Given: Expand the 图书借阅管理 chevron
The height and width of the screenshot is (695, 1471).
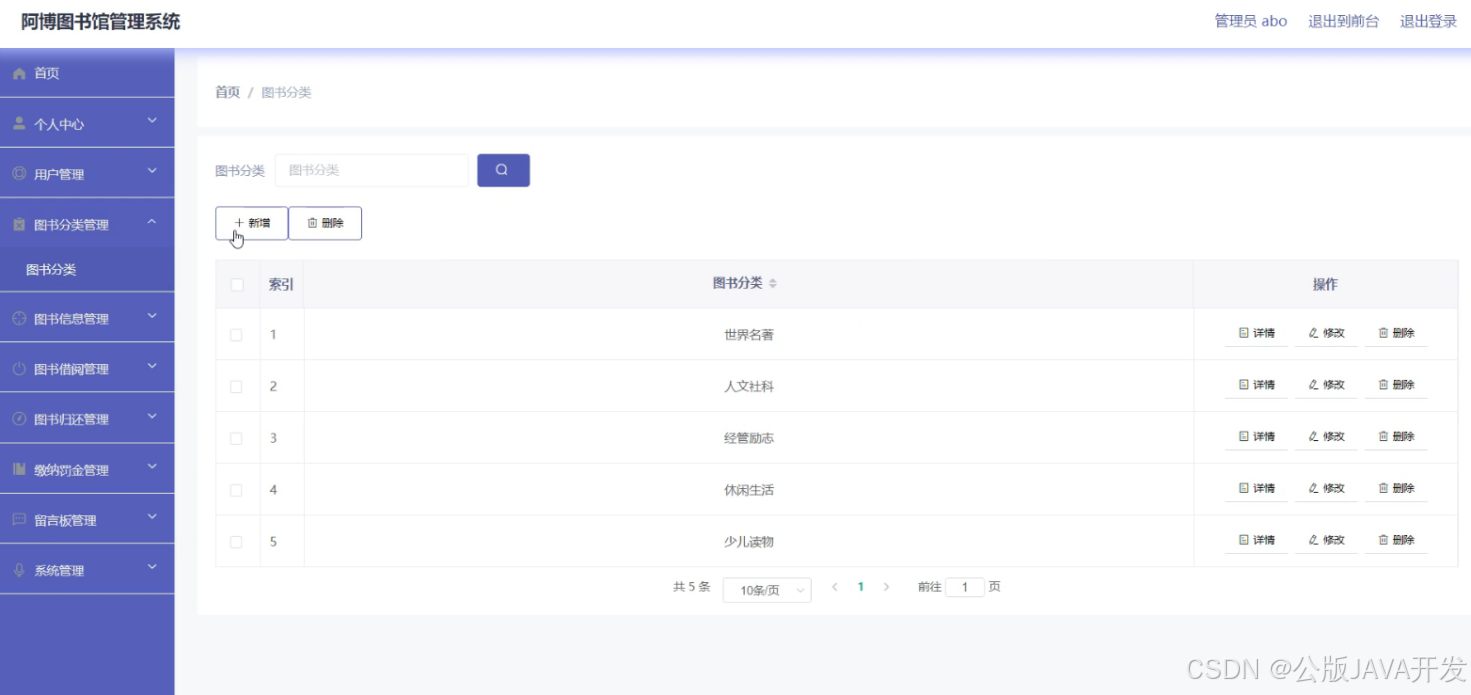Looking at the screenshot, I should click(x=152, y=366).
